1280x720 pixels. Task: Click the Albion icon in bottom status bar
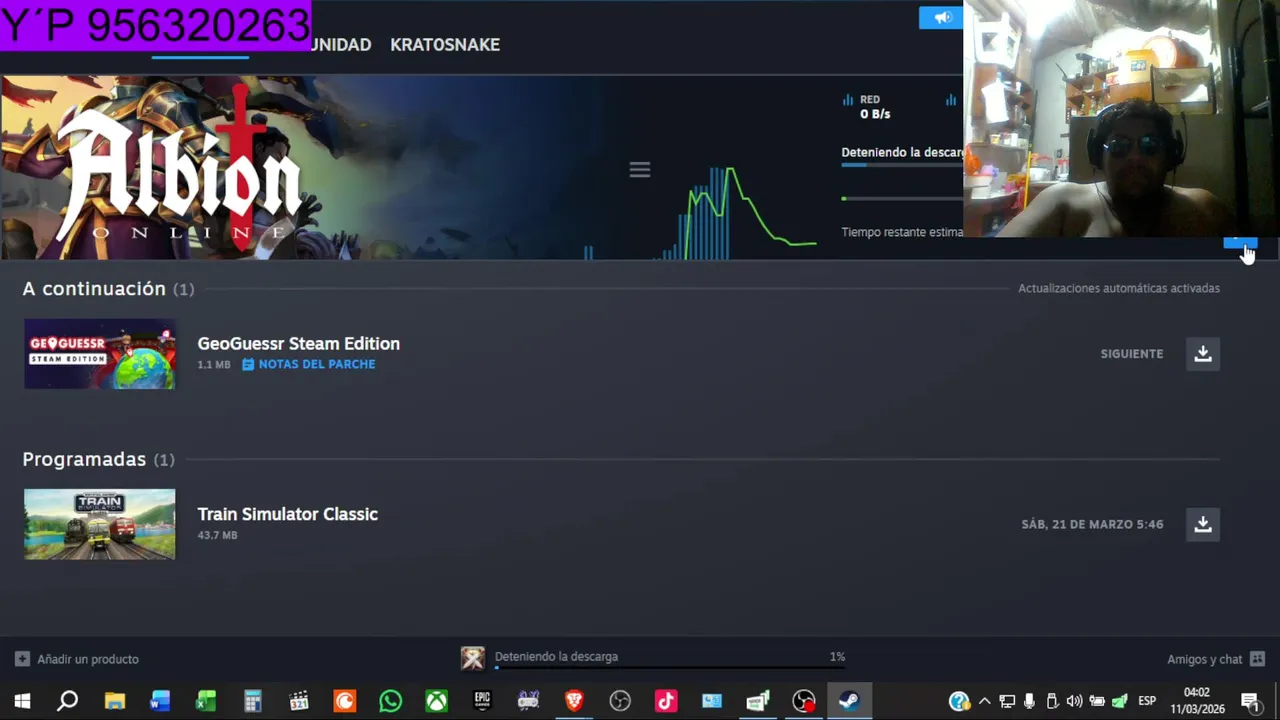[x=473, y=658]
